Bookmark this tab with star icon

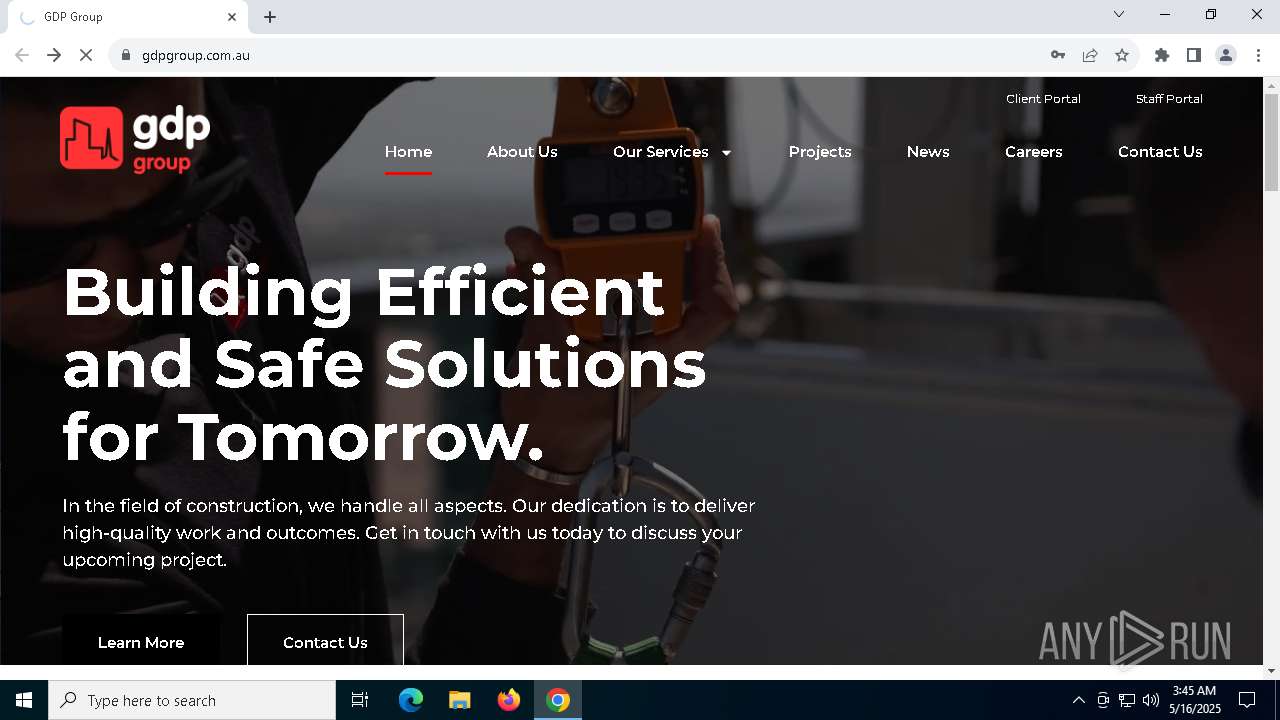1122,55
